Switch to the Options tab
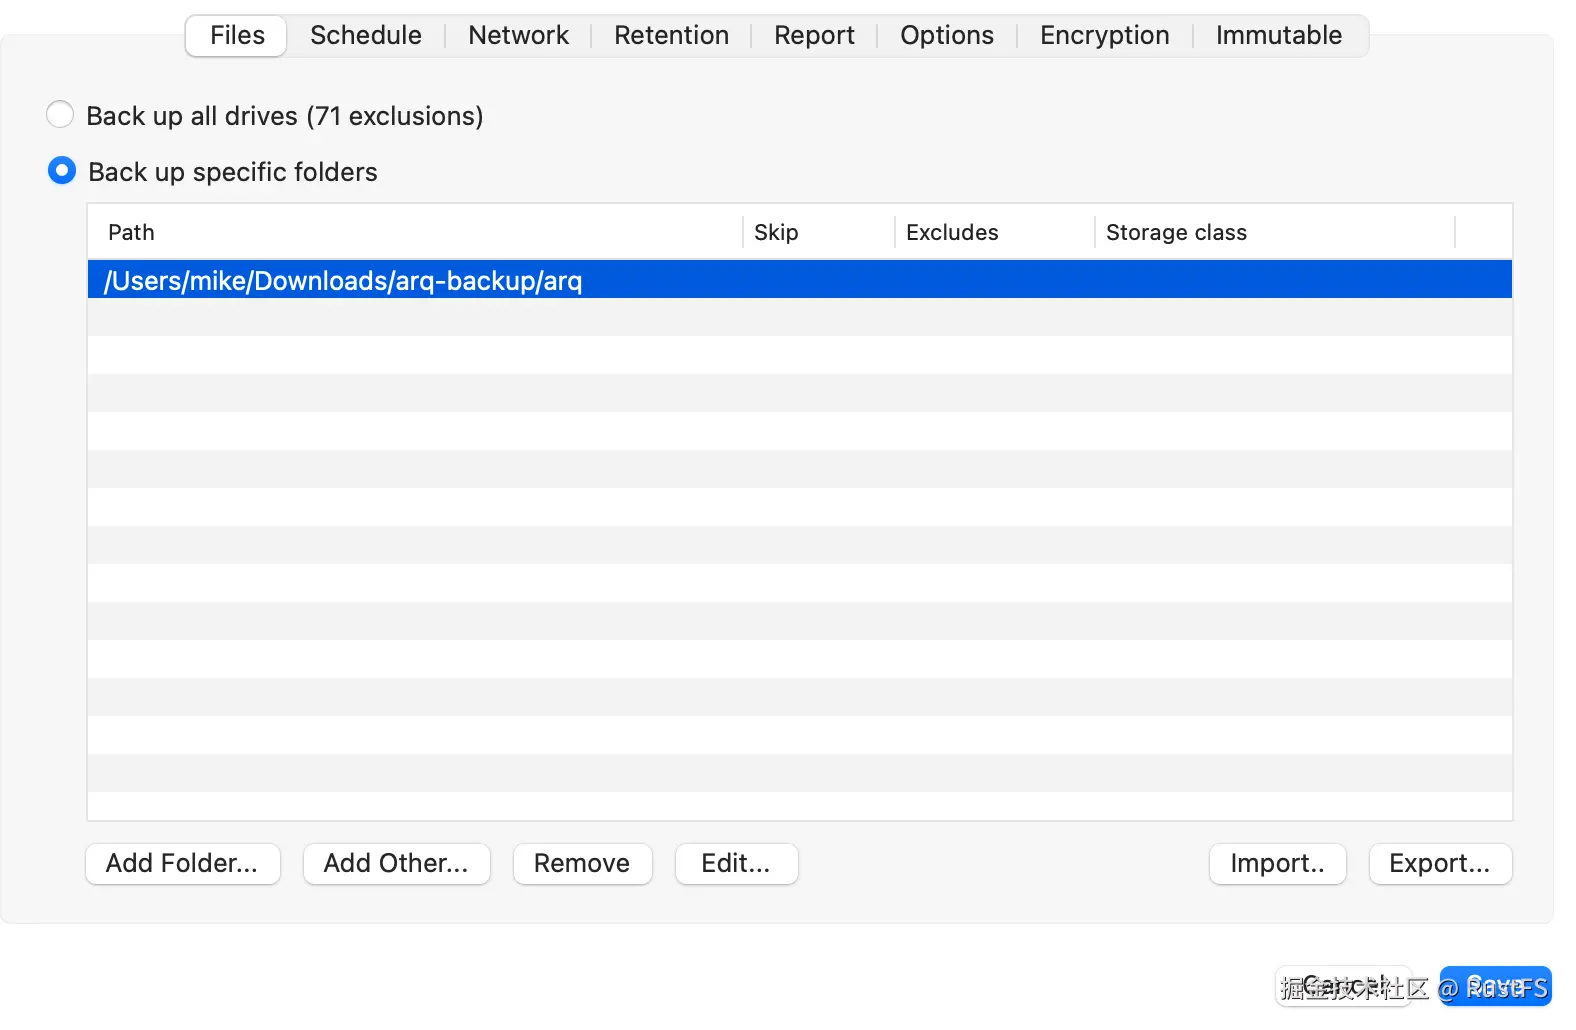This screenshot has height=1030, width=1576. click(x=946, y=36)
